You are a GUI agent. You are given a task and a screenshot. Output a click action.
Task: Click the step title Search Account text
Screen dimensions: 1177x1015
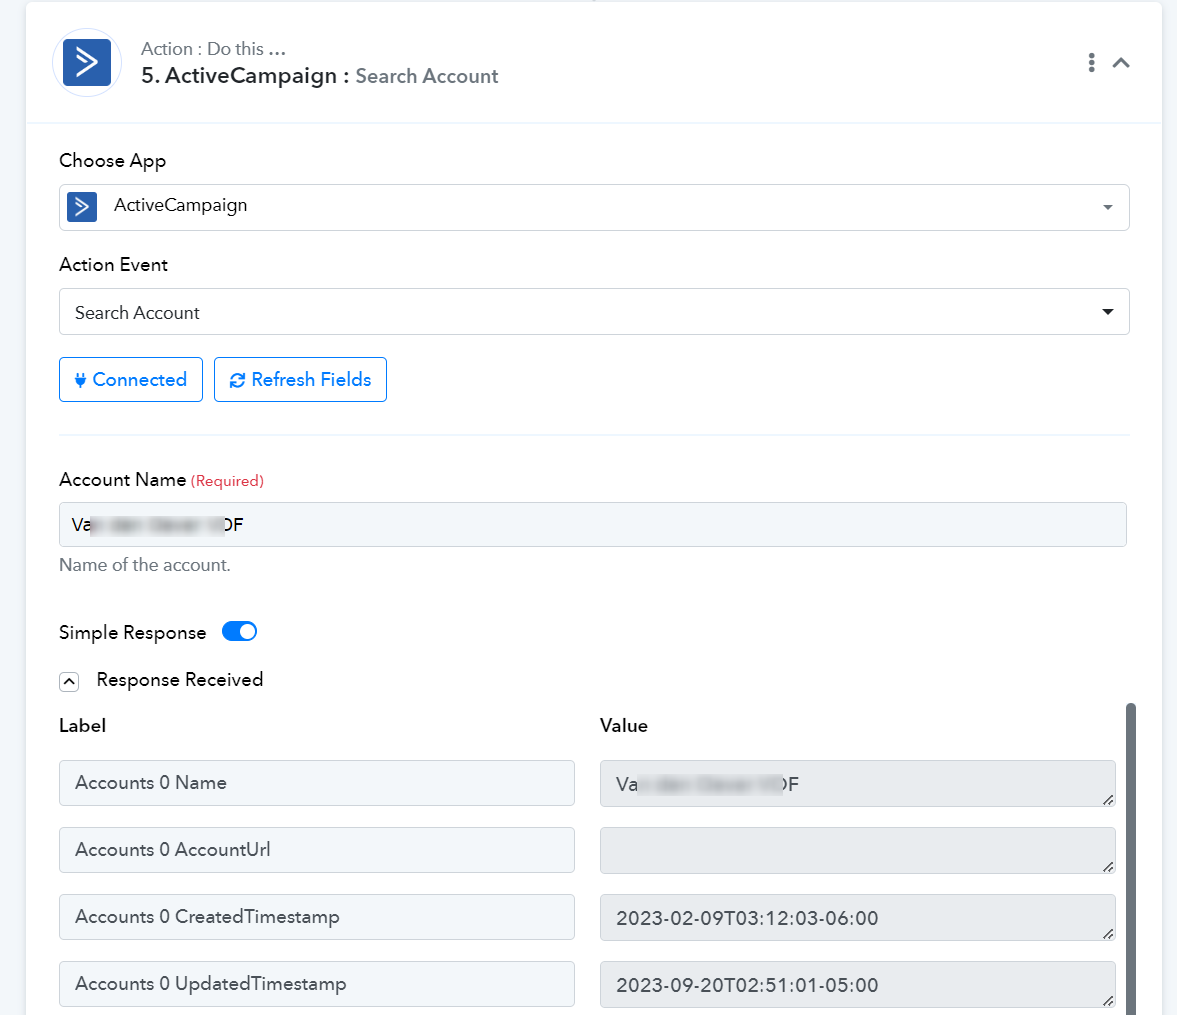[x=426, y=77]
